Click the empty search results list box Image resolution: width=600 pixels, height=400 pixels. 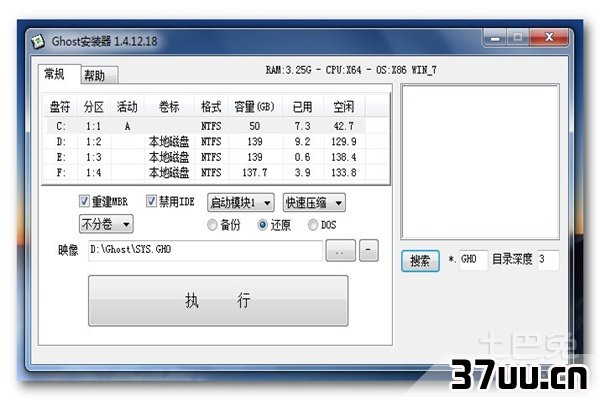coord(480,162)
